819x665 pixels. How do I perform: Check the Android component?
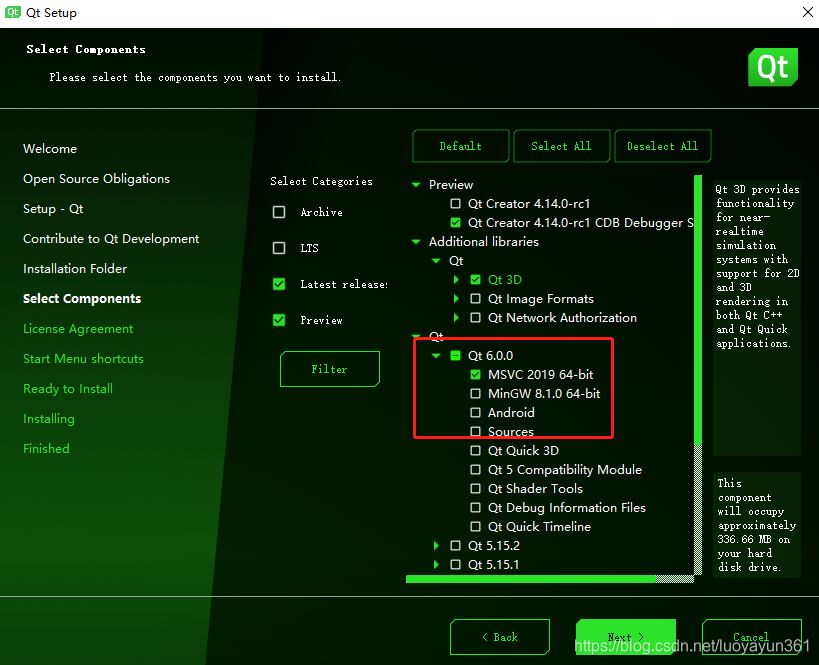pos(475,413)
